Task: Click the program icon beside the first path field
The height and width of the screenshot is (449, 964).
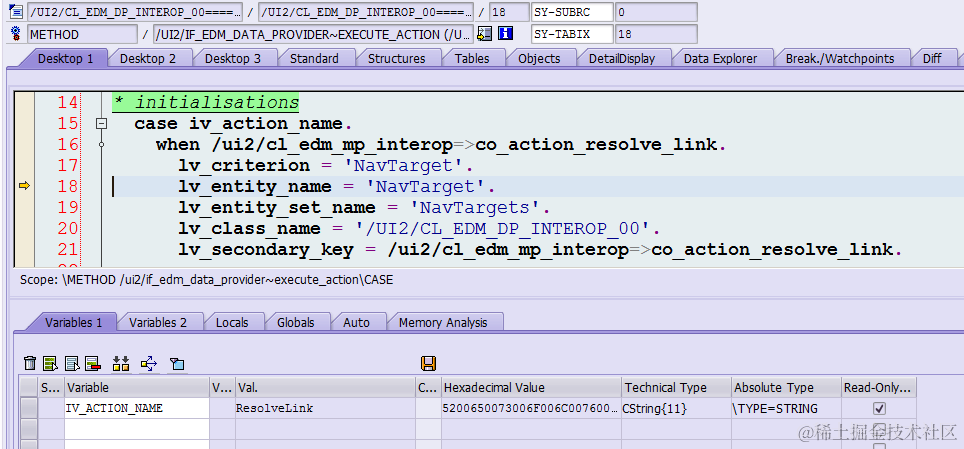Action: [15, 11]
